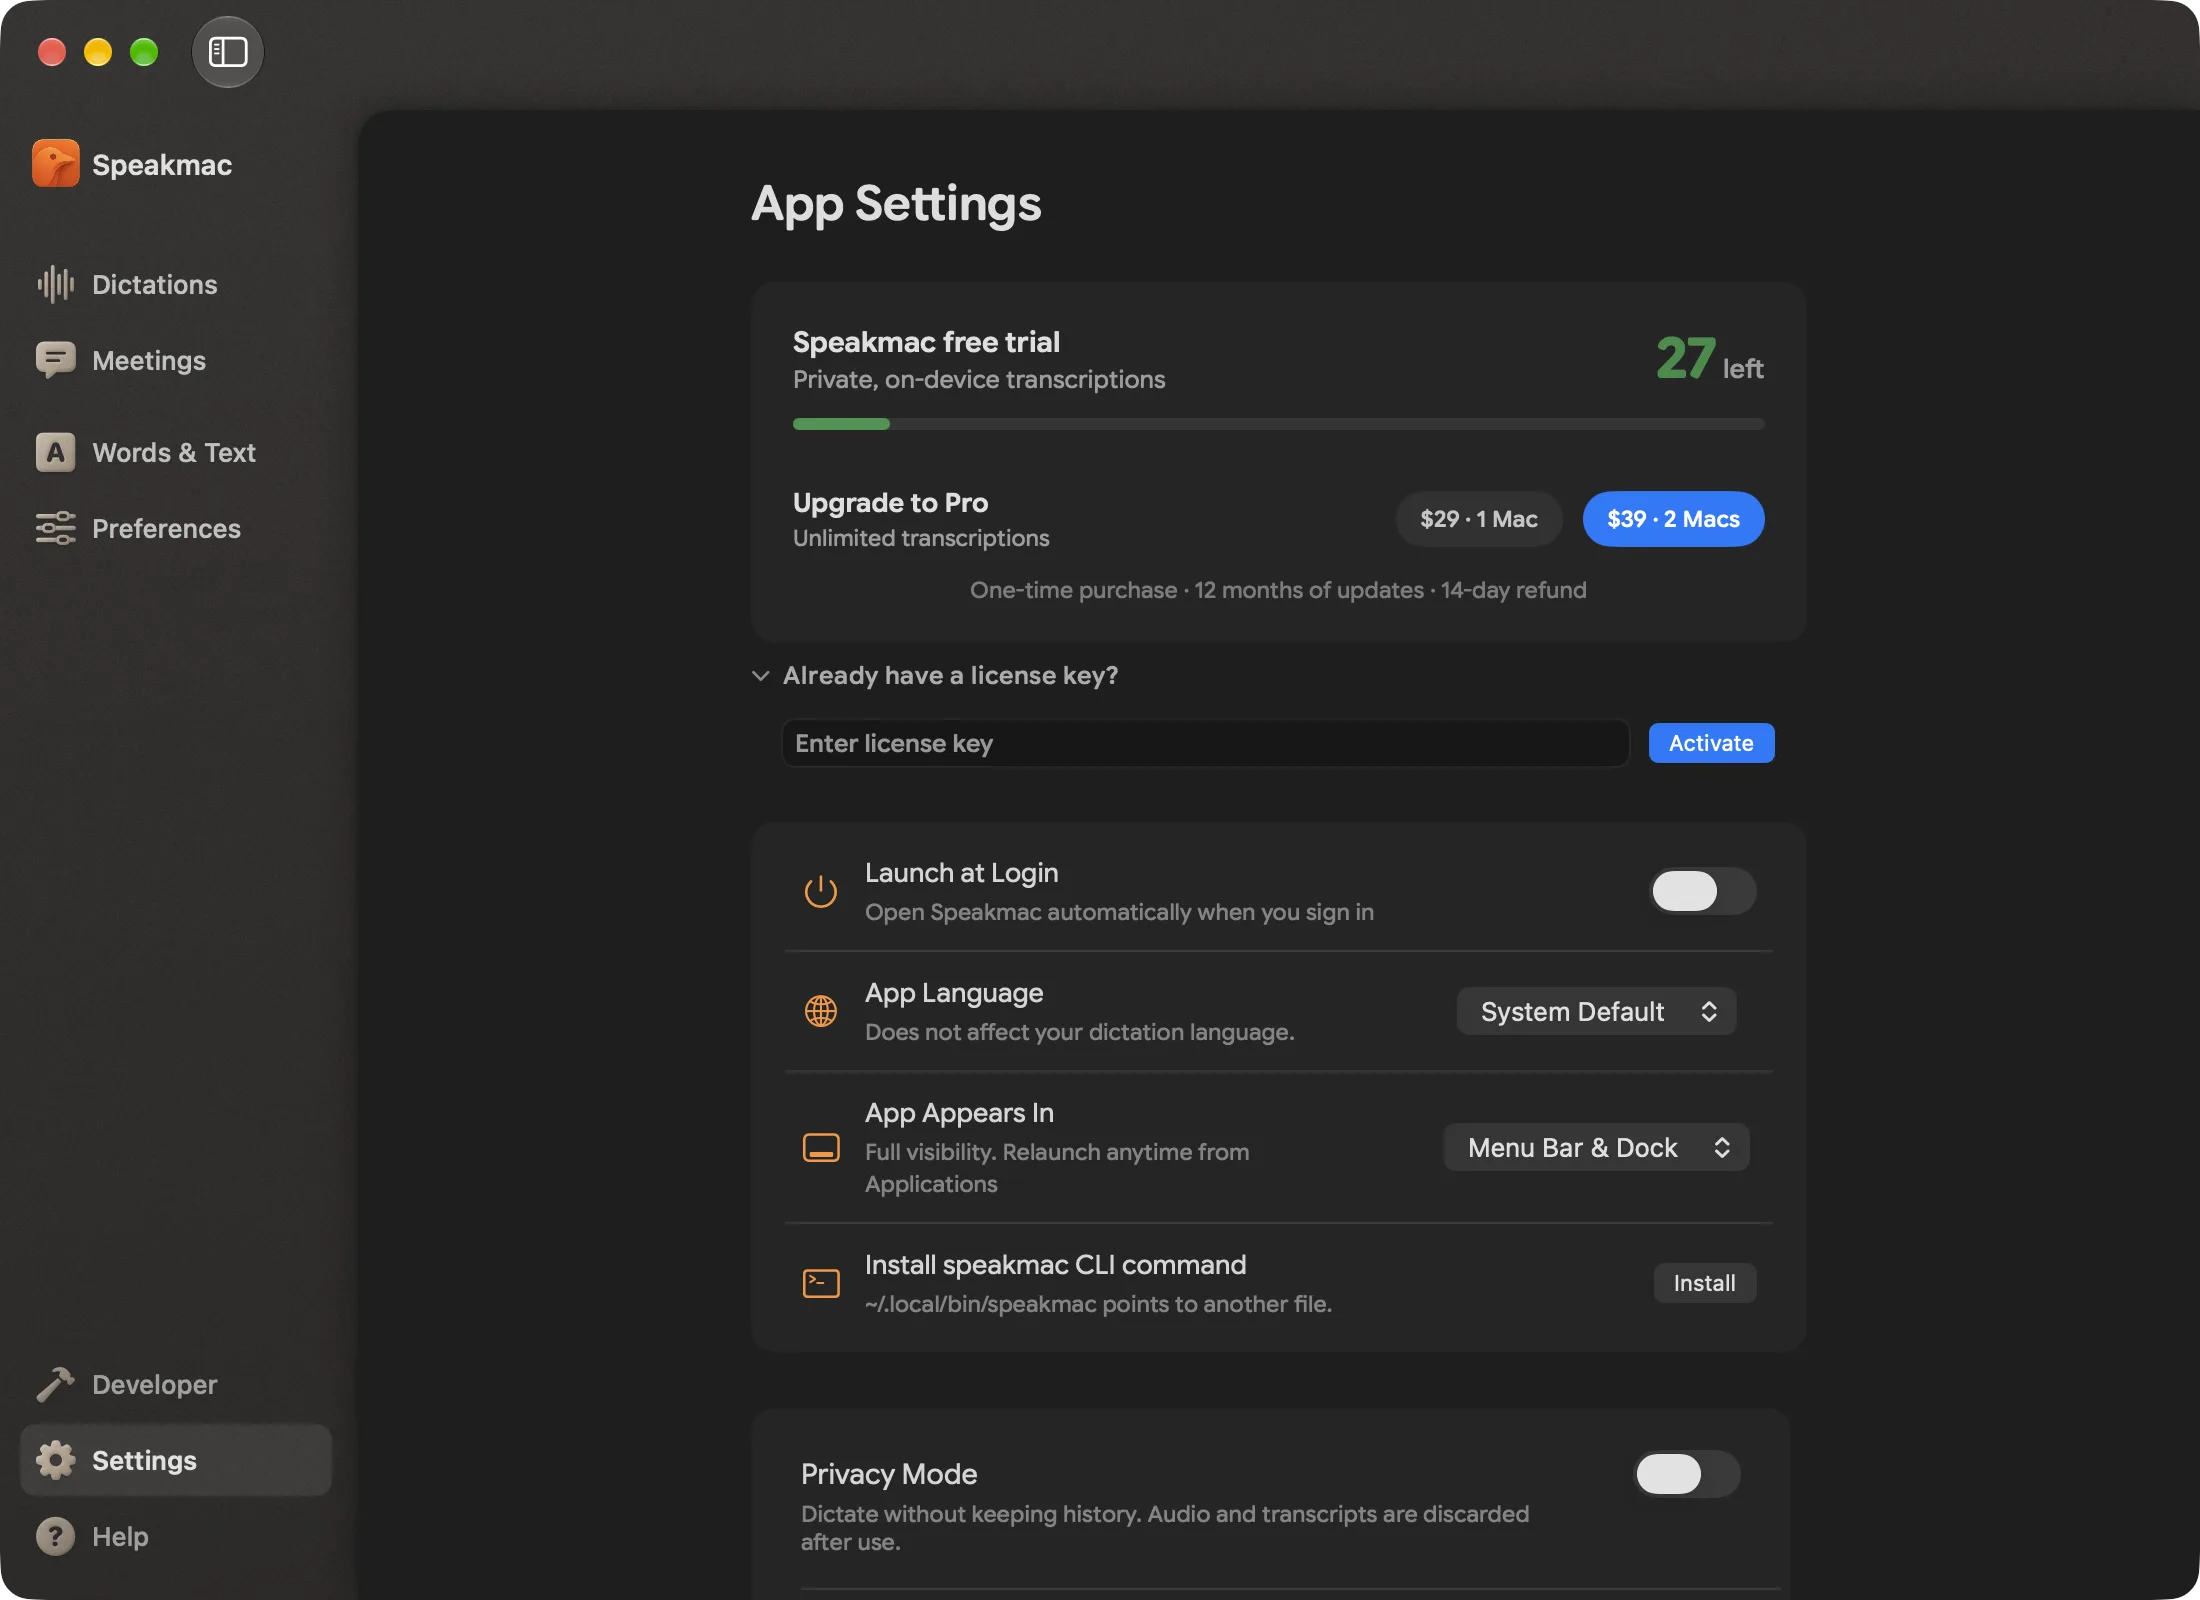Choose the $39 · 2 Macs plan
The image size is (2200, 1600).
coord(1673,519)
